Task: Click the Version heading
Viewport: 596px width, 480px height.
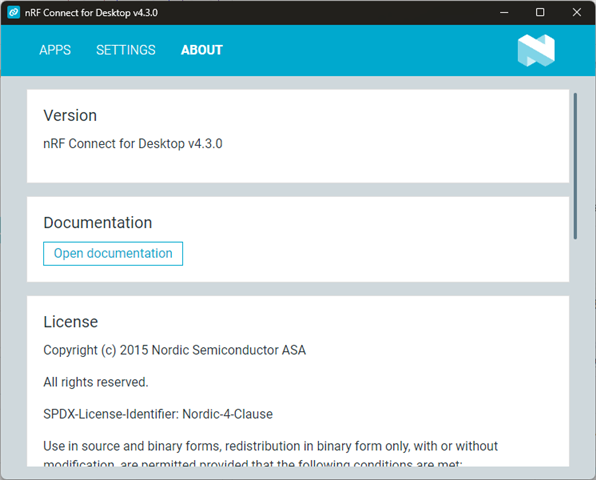Action: point(70,116)
